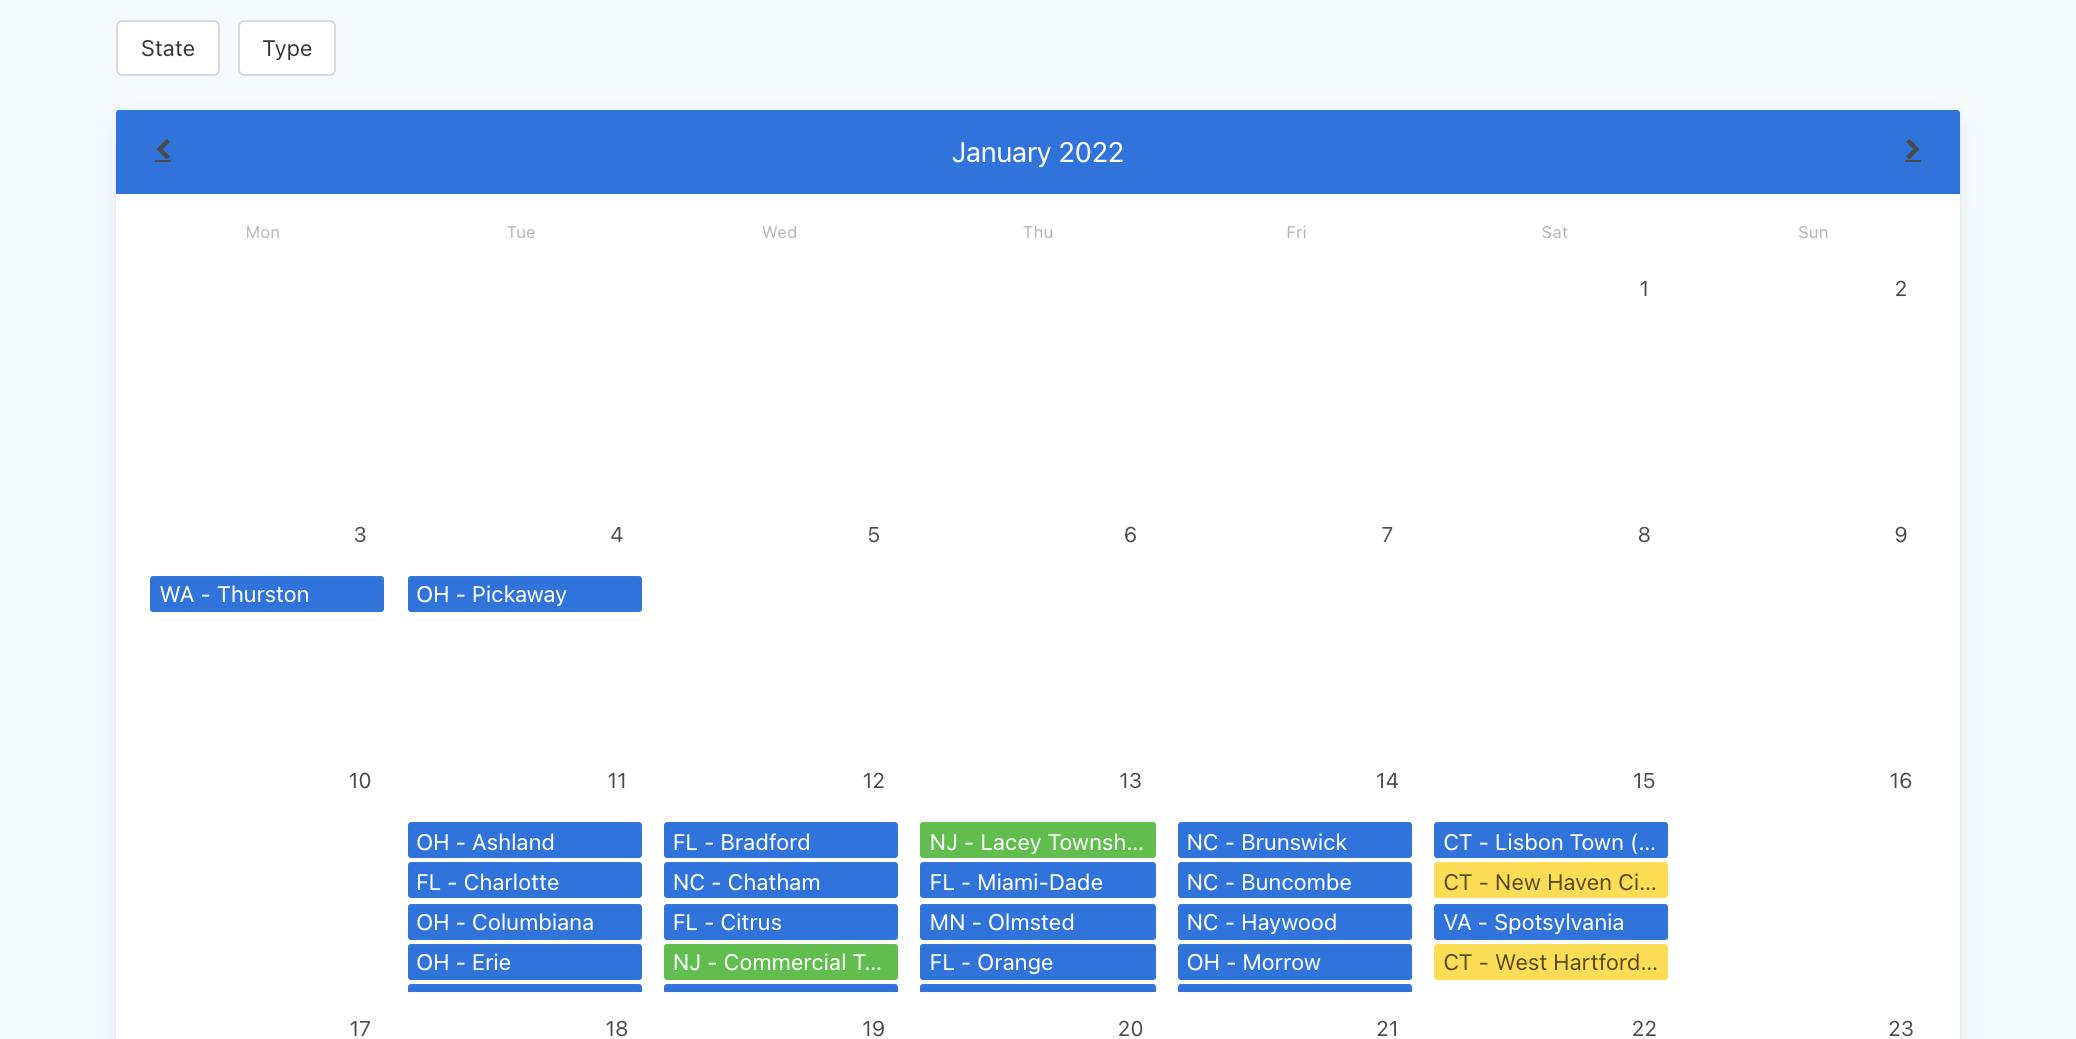Screen dimensions: 2076x1039
Task: Open the FL - Miami-Dade event
Action: point(1038,881)
